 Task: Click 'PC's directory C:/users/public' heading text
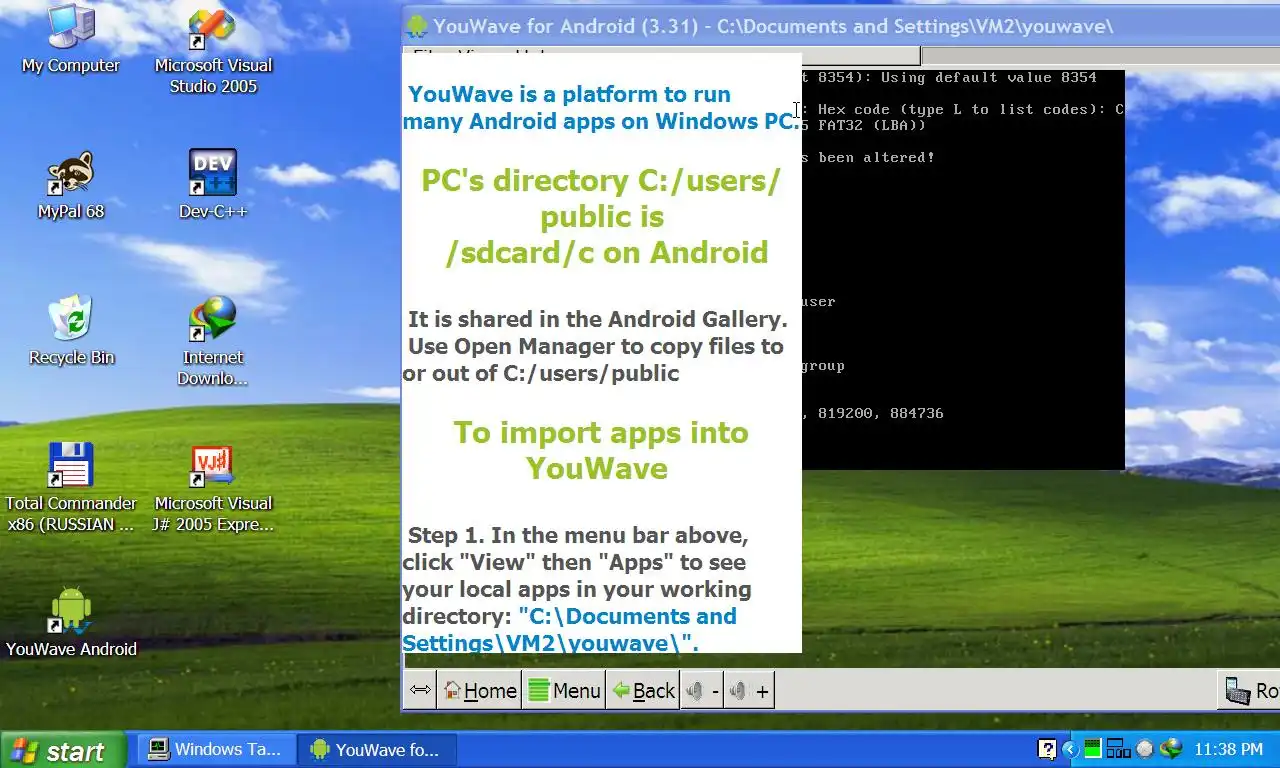[x=600, y=199]
